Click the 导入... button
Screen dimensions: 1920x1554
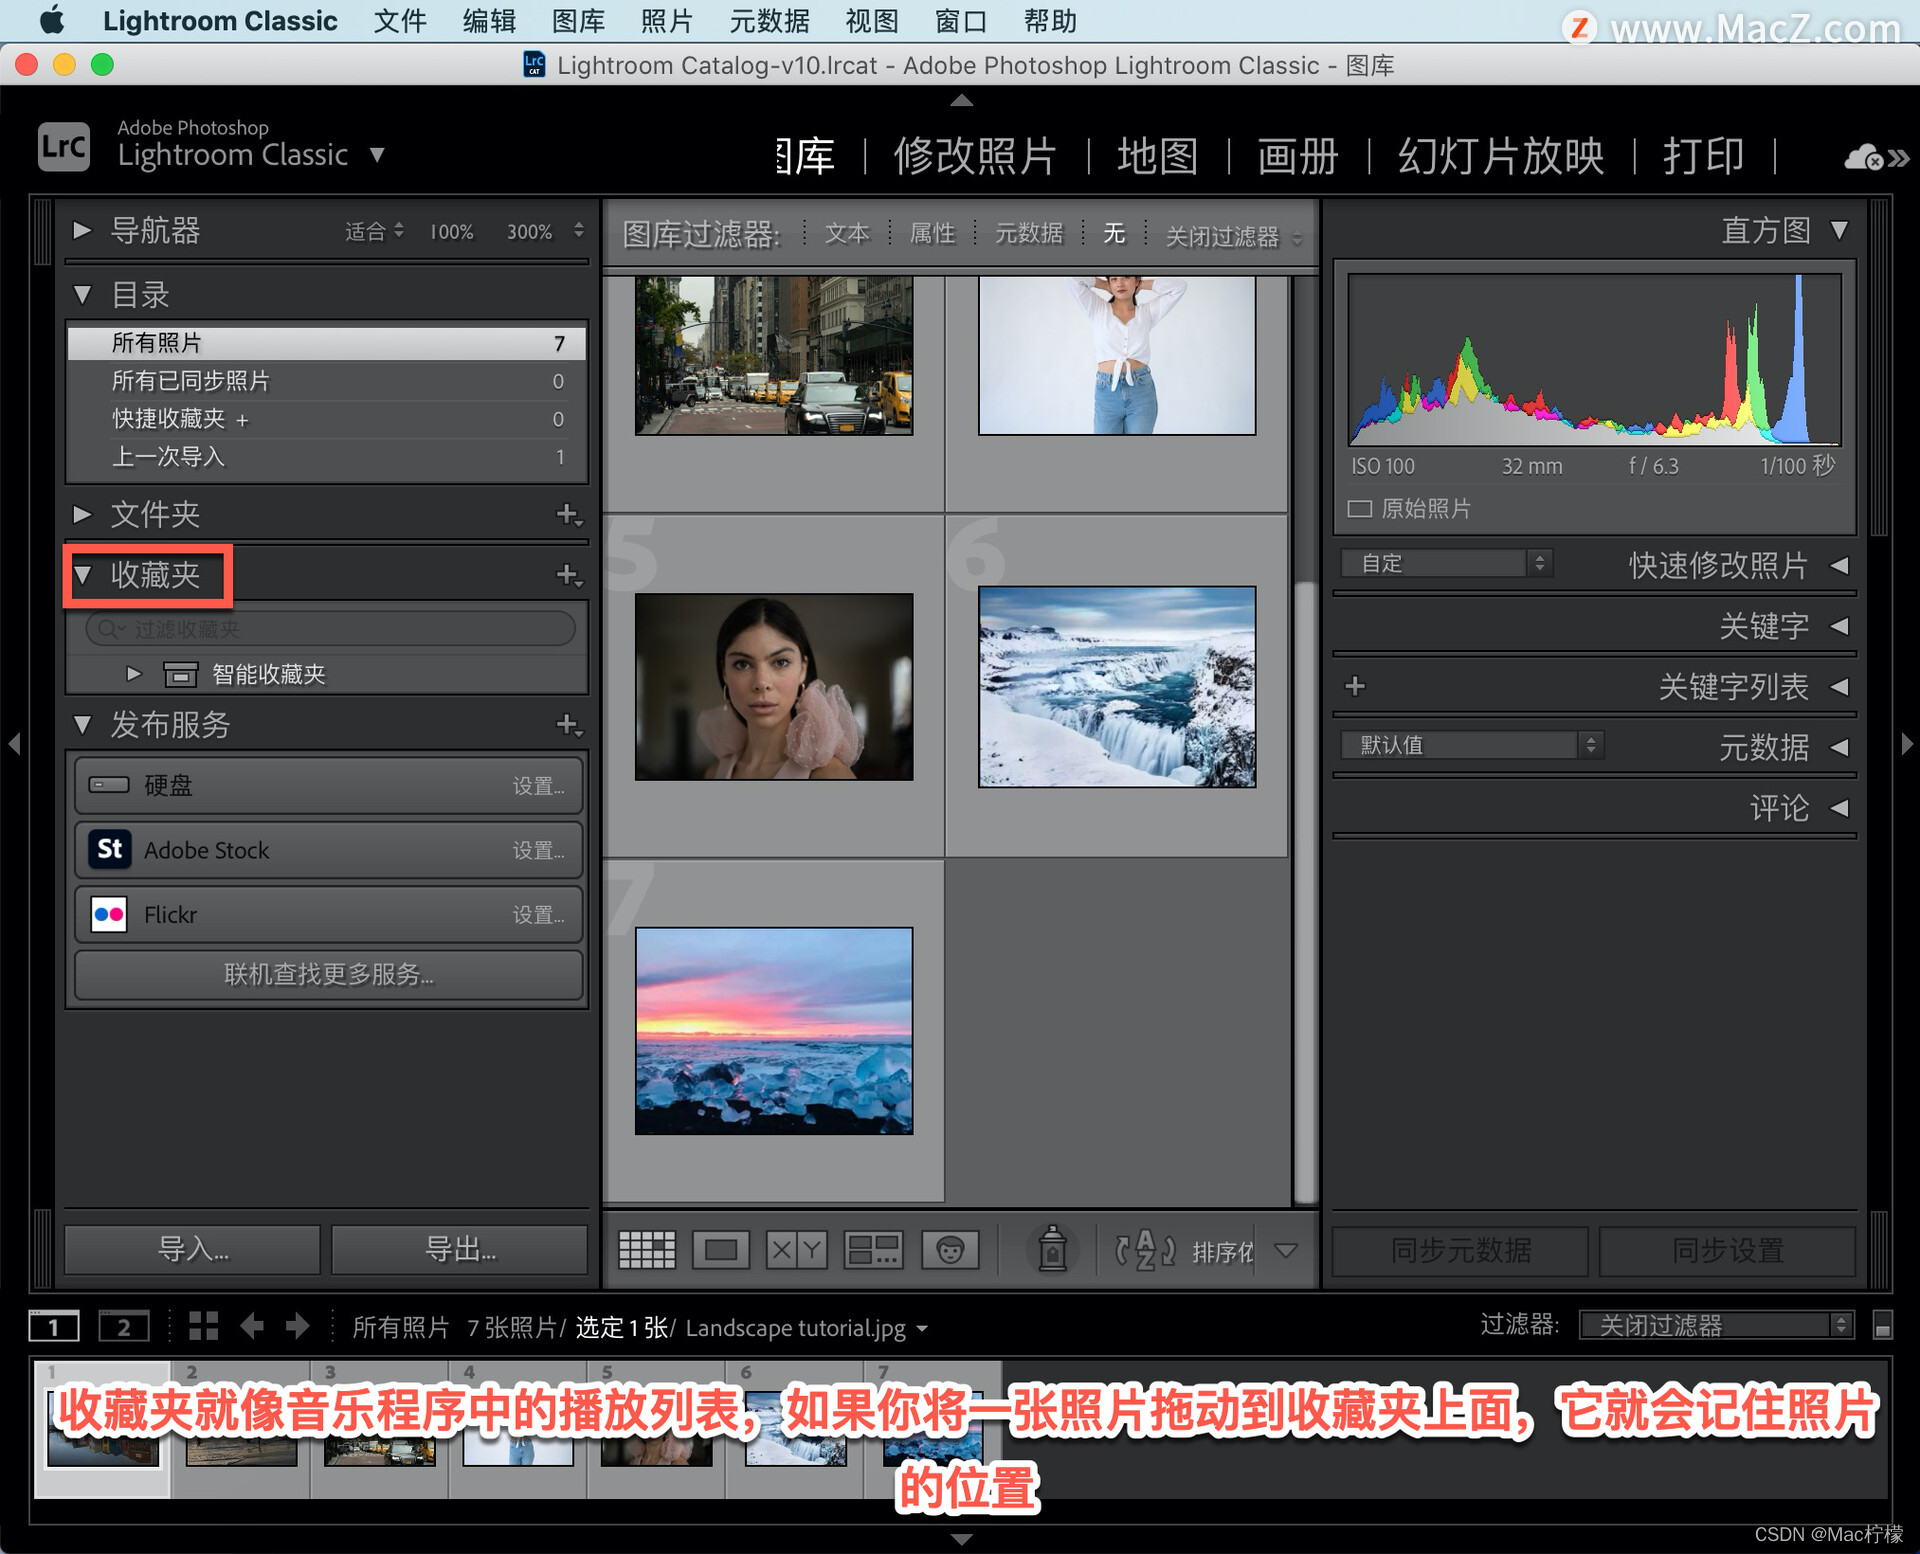coord(193,1249)
